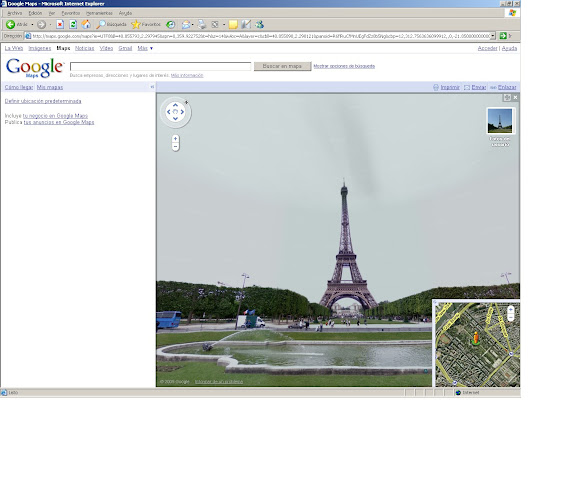The width and height of the screenshot is (576, 480).
Task: Click the Favoritos star icon
Action: click(136, 25)
